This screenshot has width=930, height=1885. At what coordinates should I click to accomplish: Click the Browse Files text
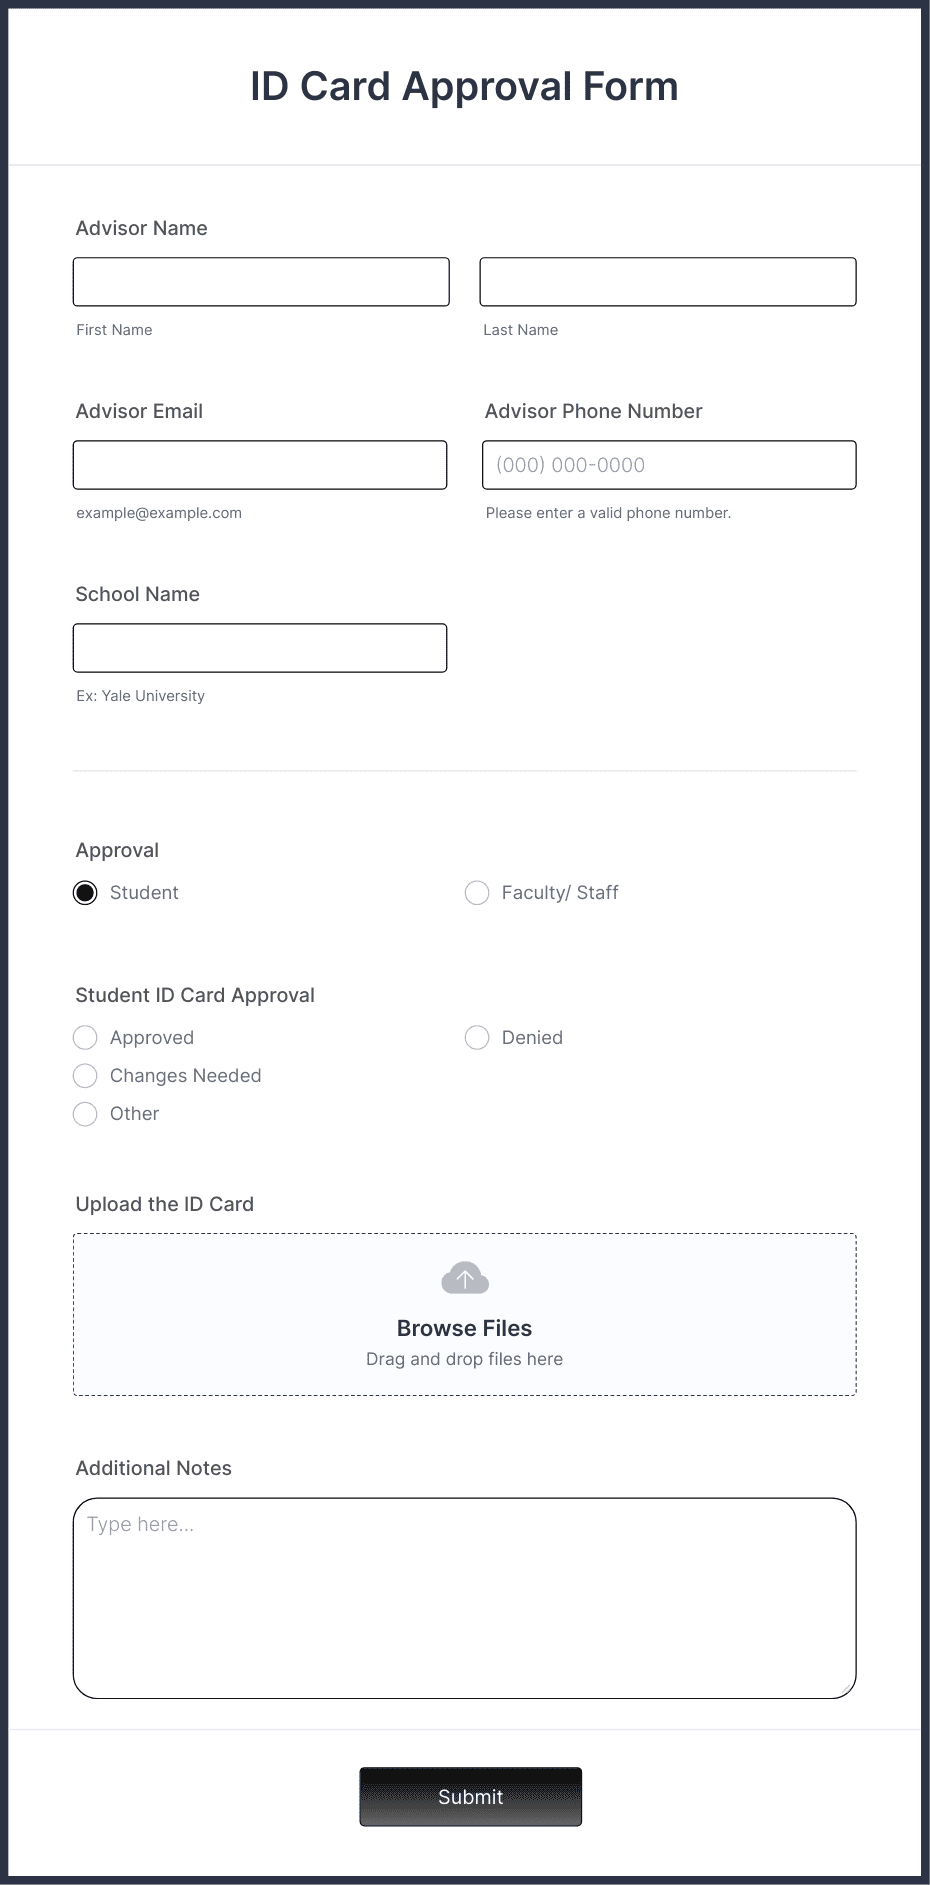click(x=465, y=1328)
